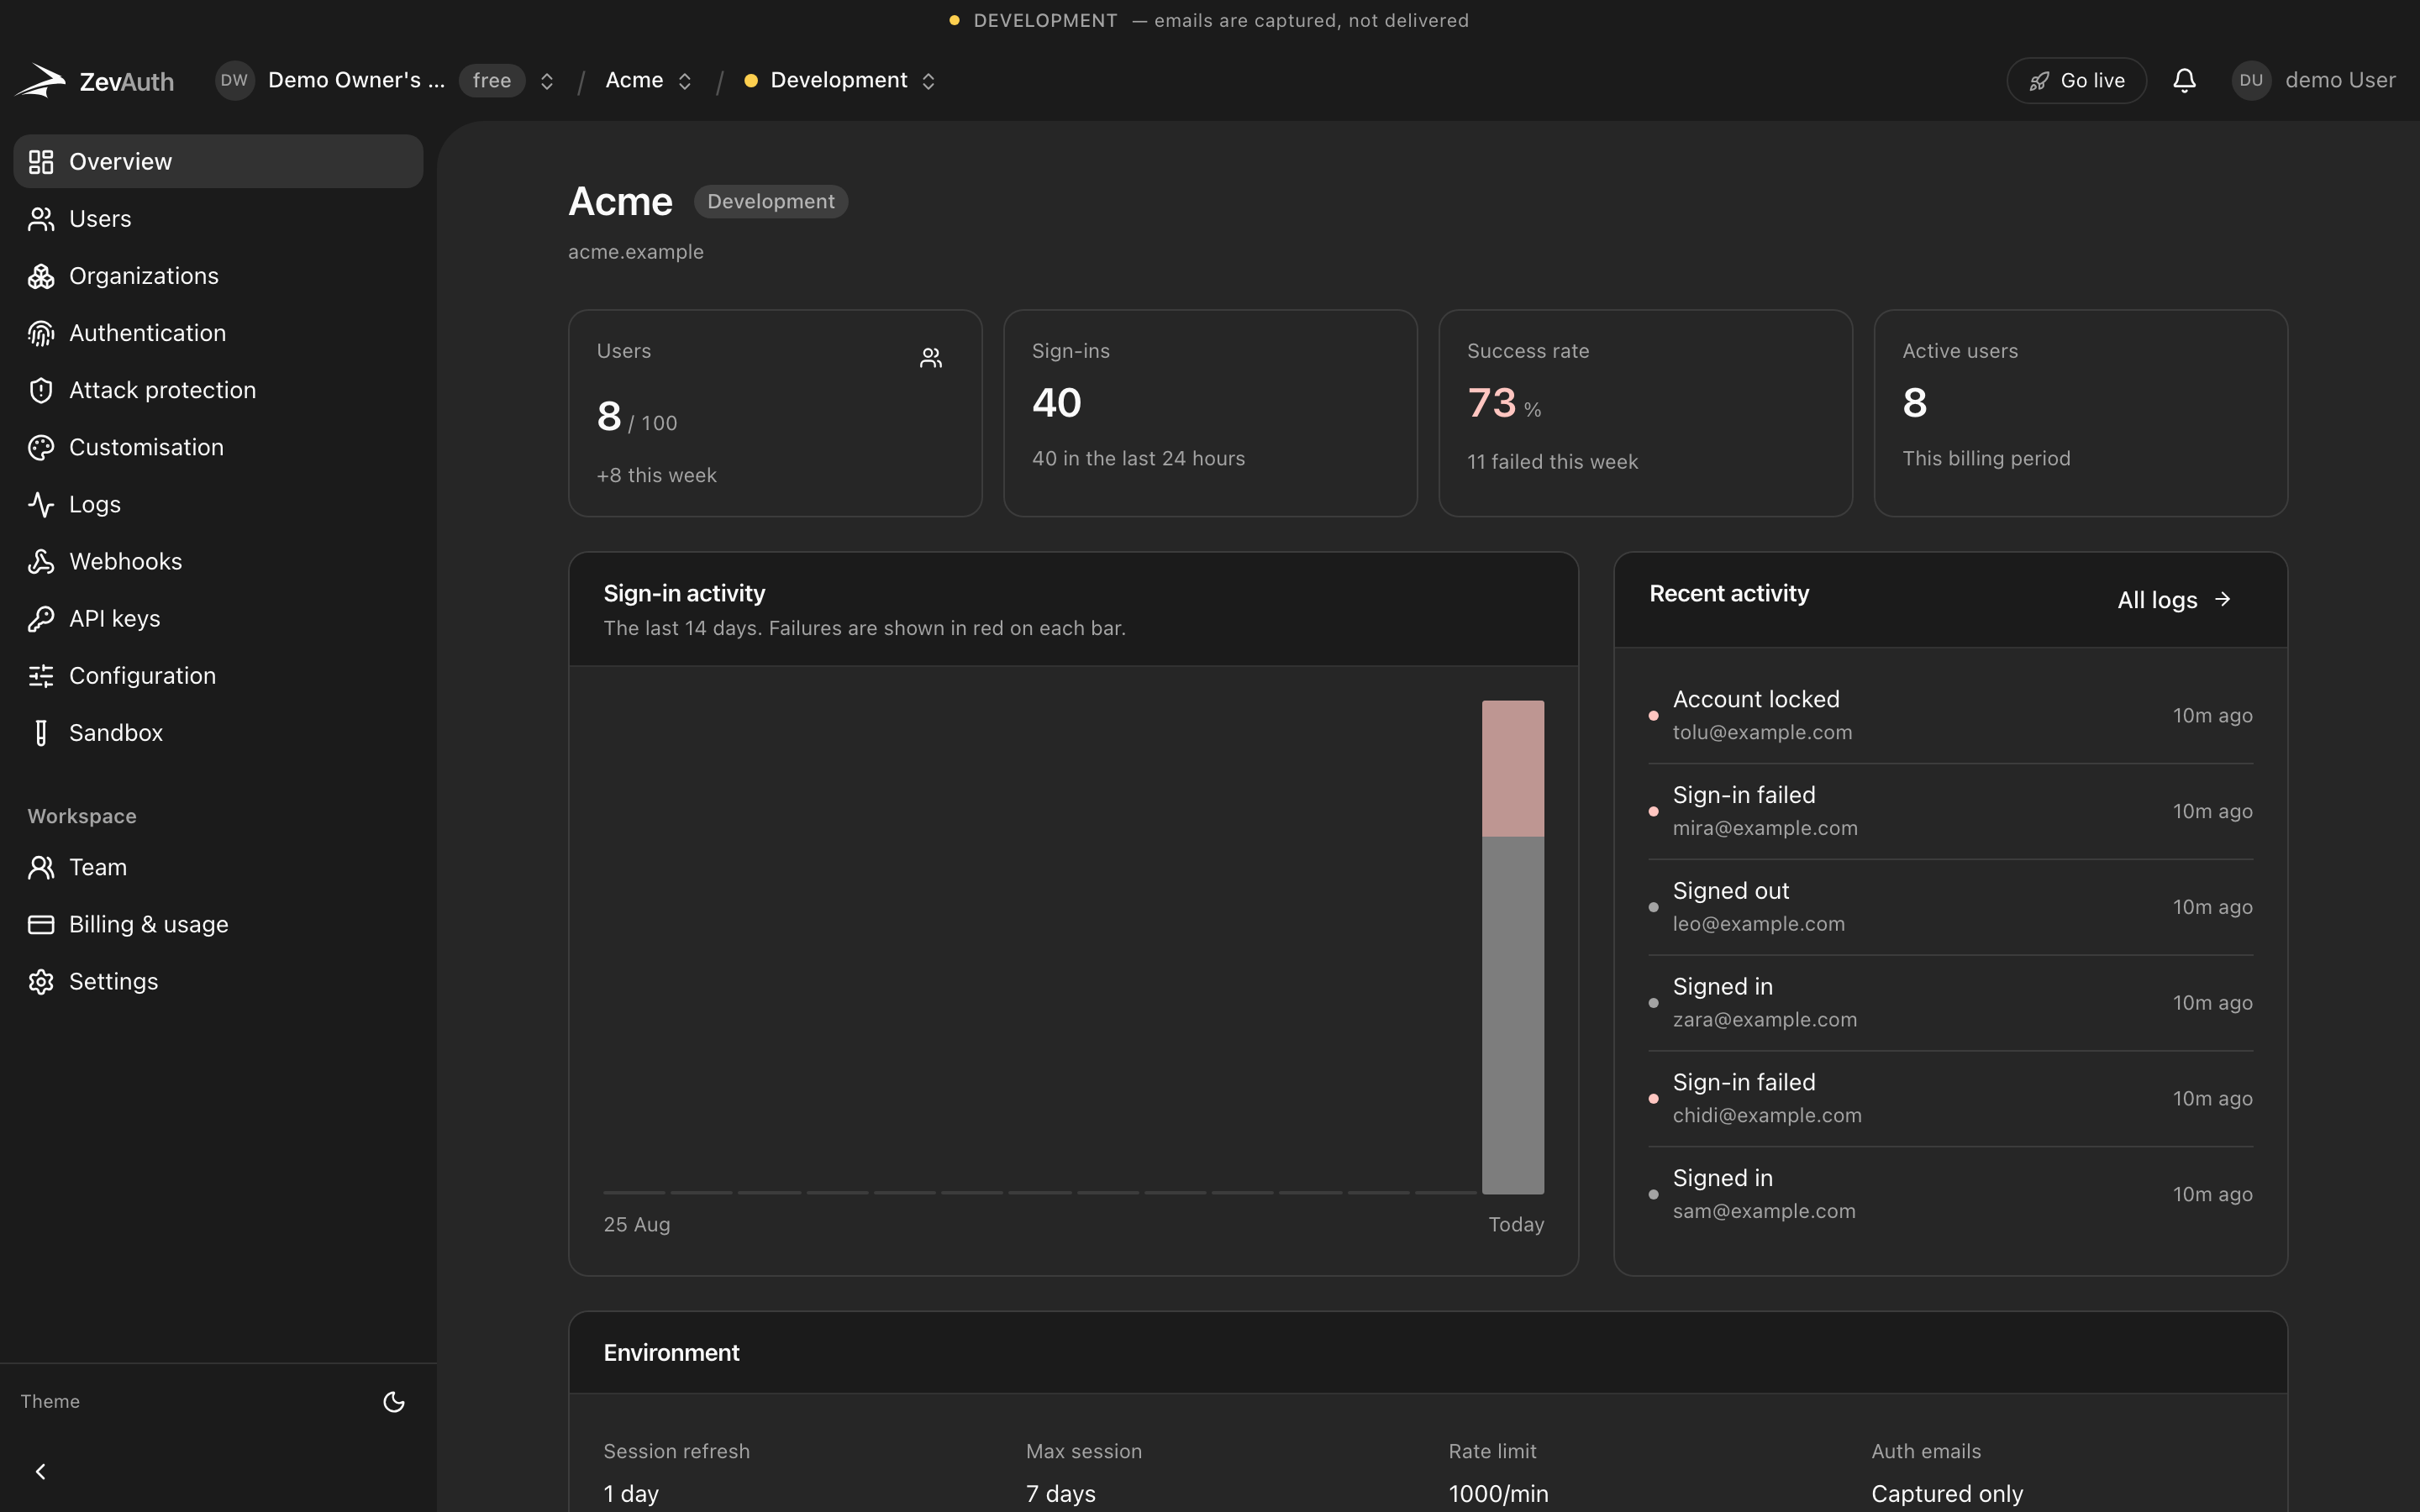Open the Attack protection shield icon
Image resolution: width=2420 pixels, height=1512 pixels.
tap(41, 390)
